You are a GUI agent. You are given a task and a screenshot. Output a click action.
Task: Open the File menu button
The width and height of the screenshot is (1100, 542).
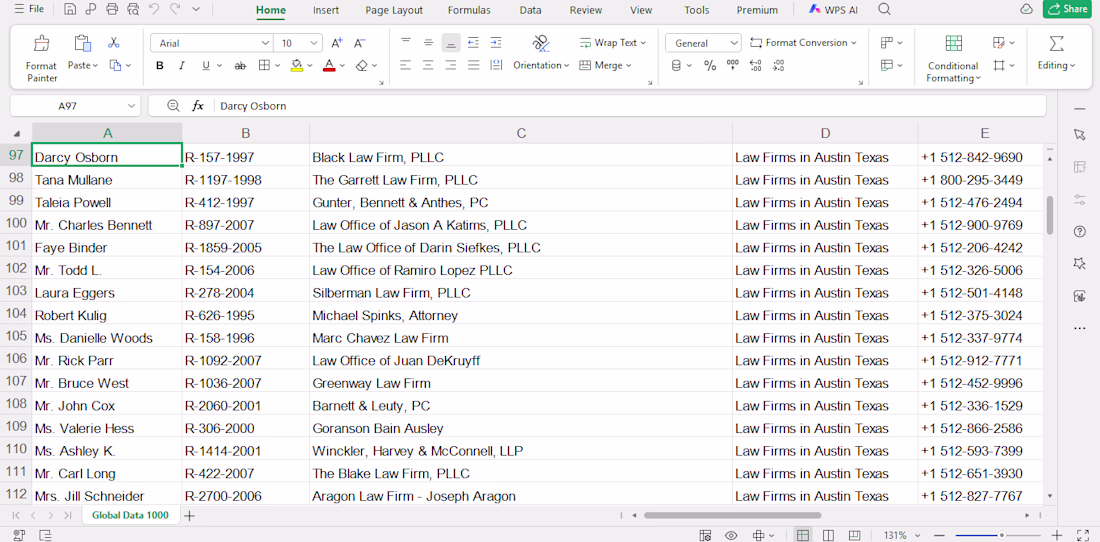tap(29, 9)
